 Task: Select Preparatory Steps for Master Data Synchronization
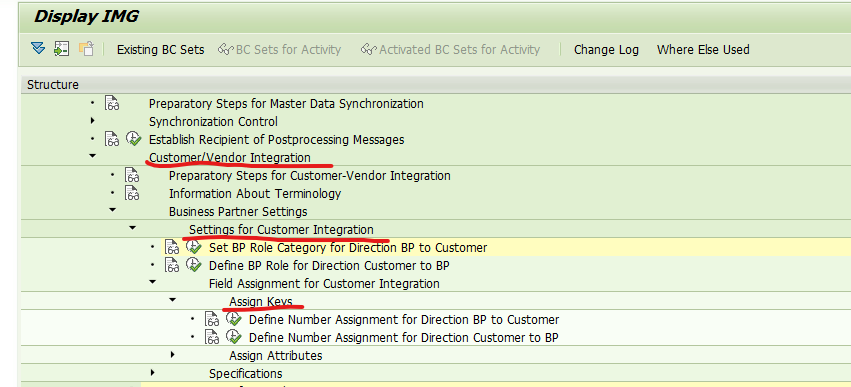coord(286,104)
